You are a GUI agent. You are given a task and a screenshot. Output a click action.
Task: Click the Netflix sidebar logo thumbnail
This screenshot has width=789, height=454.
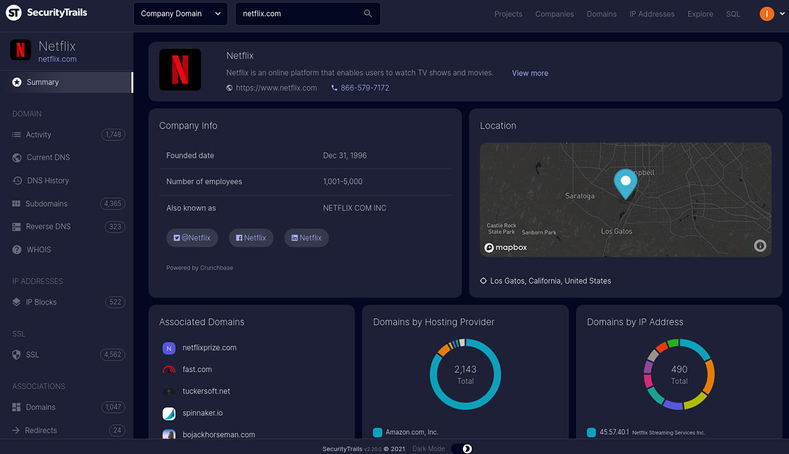coord(21,50)
